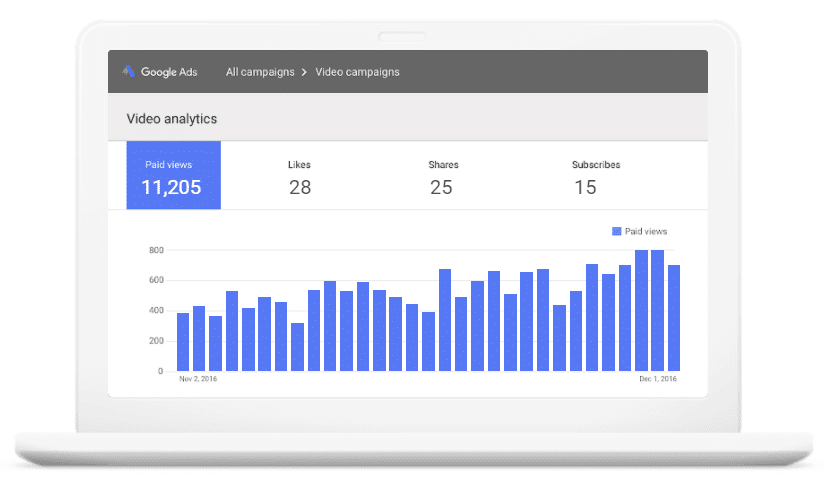The image size is (825, 480).
Task: Open the All campaigns breadcrumb
Action: tap(260, 72)
